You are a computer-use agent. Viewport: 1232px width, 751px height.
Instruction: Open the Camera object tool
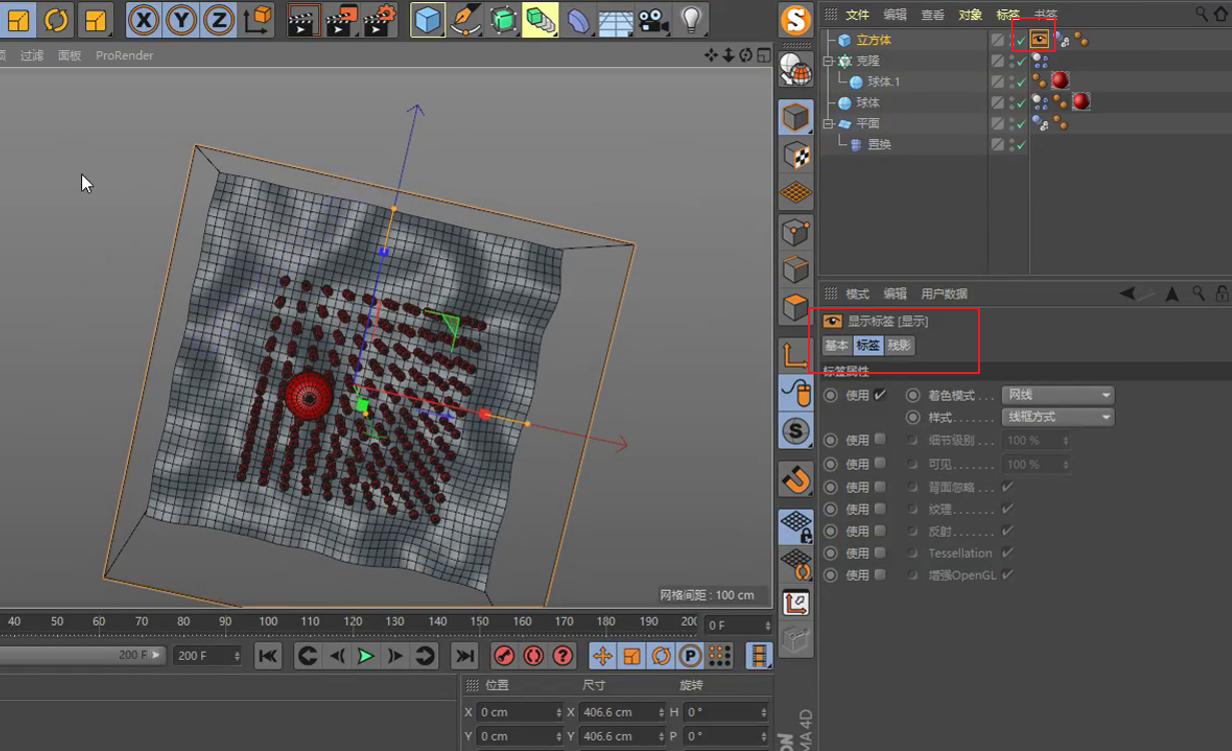click(x=652, y=19)
